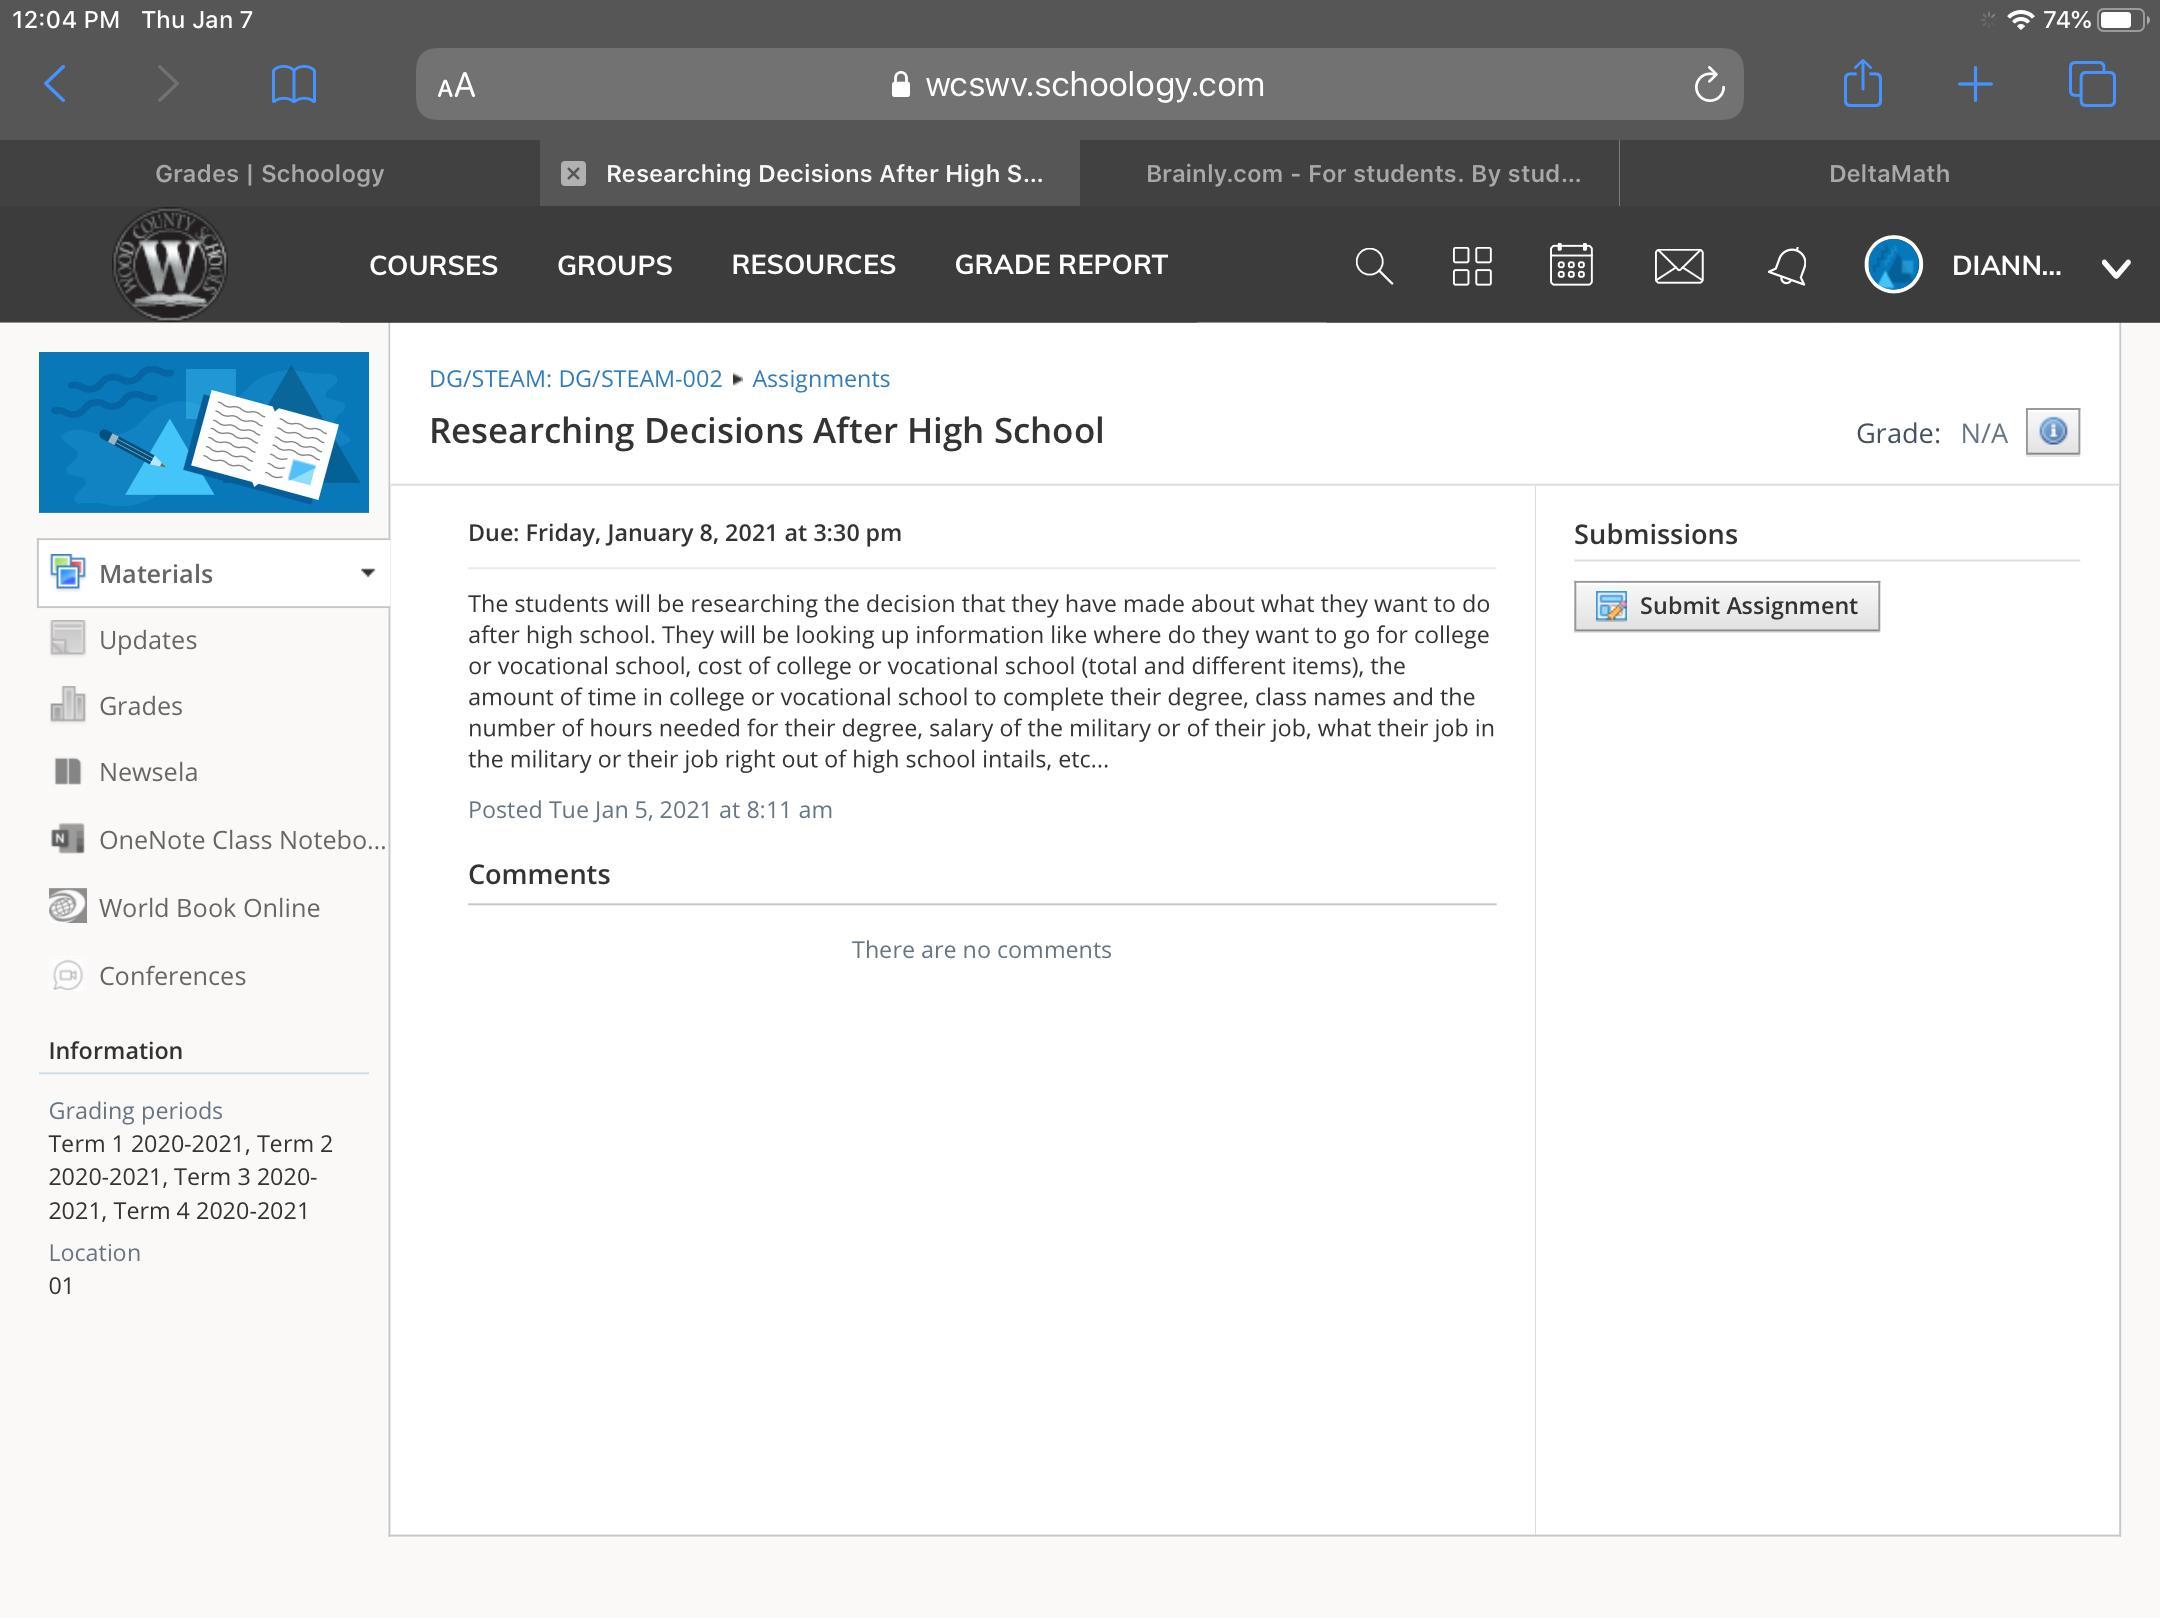Open the Schoology search magnifier icon
This screenshot has width=2160, height=1618.
click(x=1373, y=266)
